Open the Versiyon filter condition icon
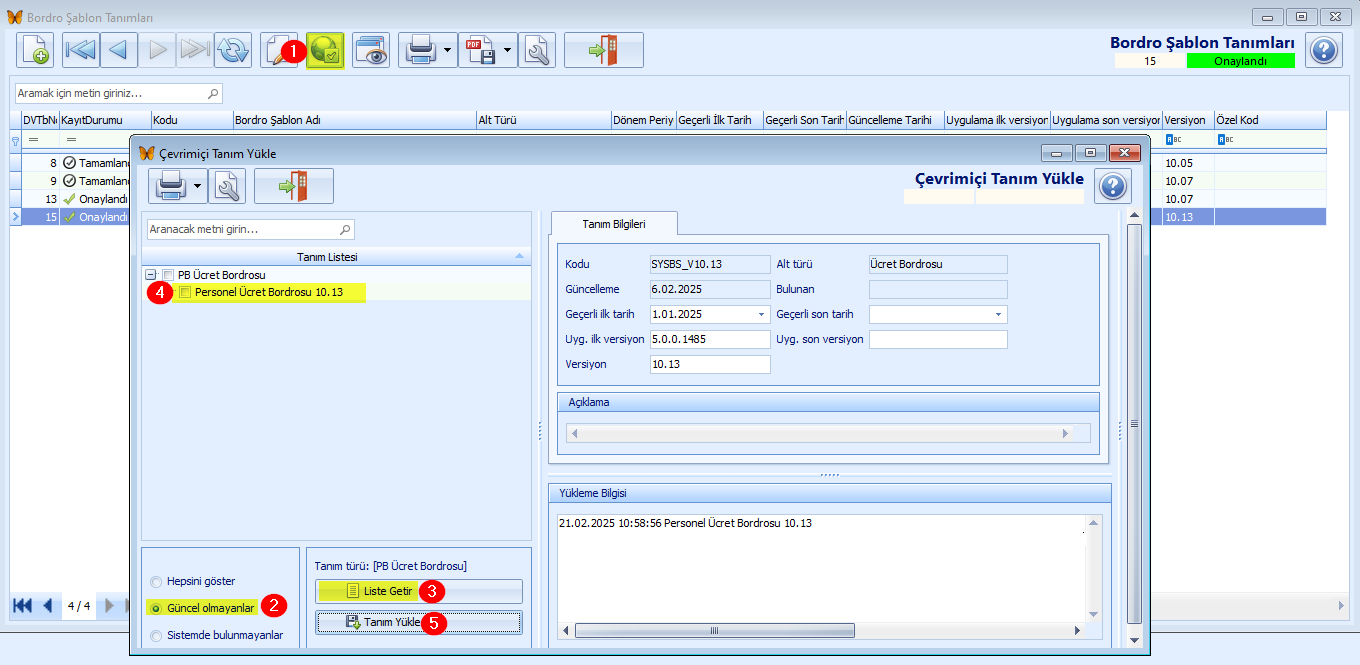Screen dimensions: 1360x665 (1175, 140)
